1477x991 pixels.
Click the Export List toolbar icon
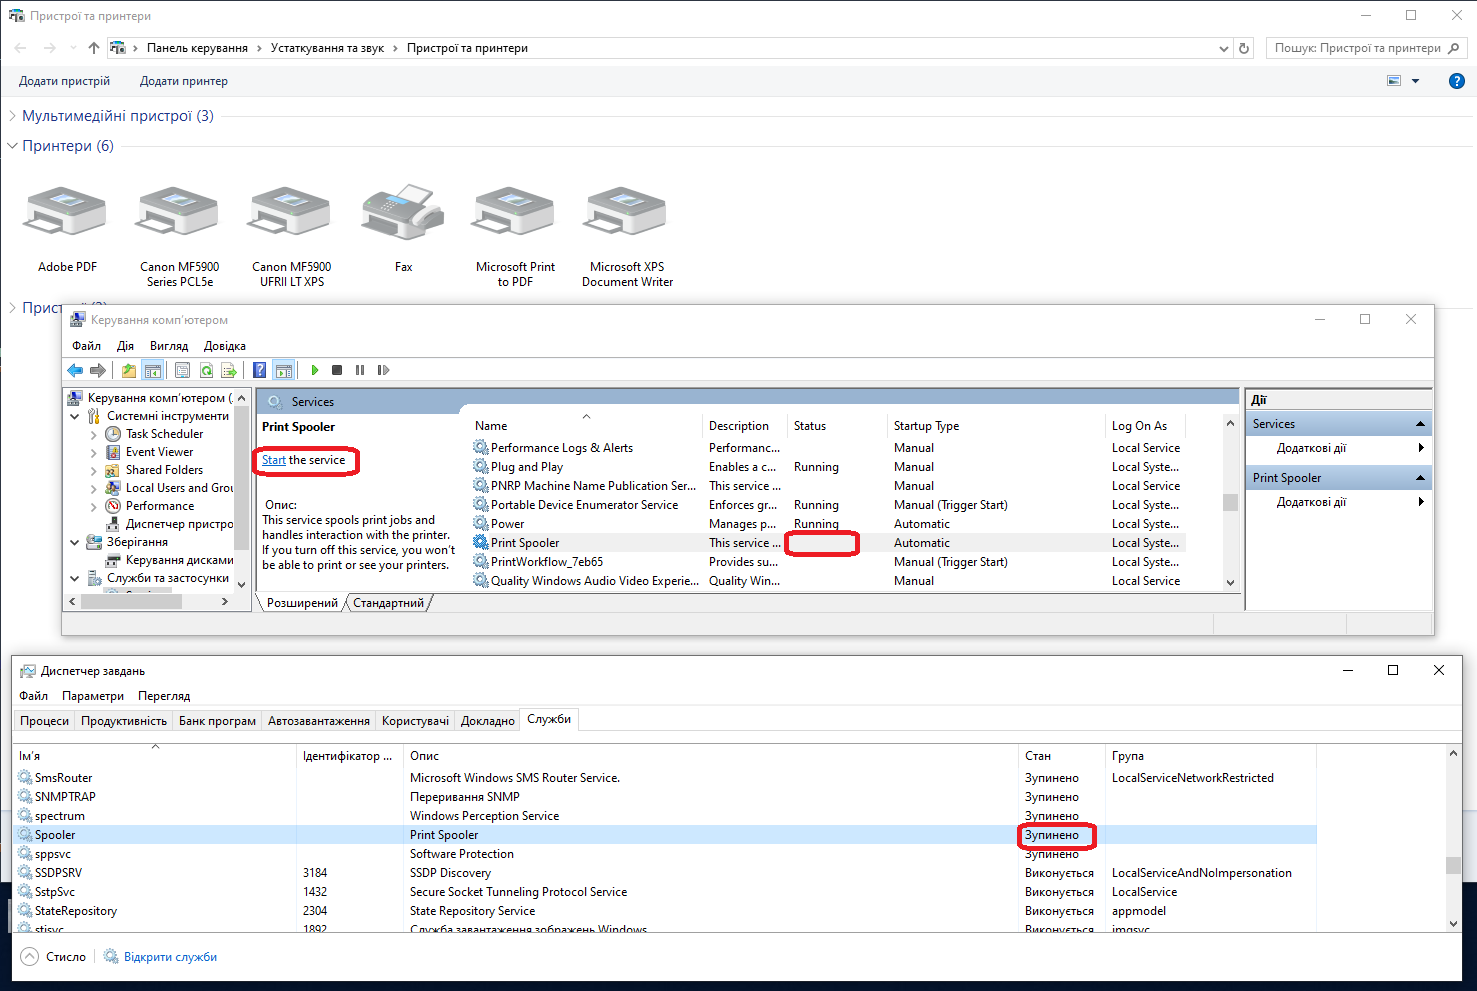click(x=229, y=370)
